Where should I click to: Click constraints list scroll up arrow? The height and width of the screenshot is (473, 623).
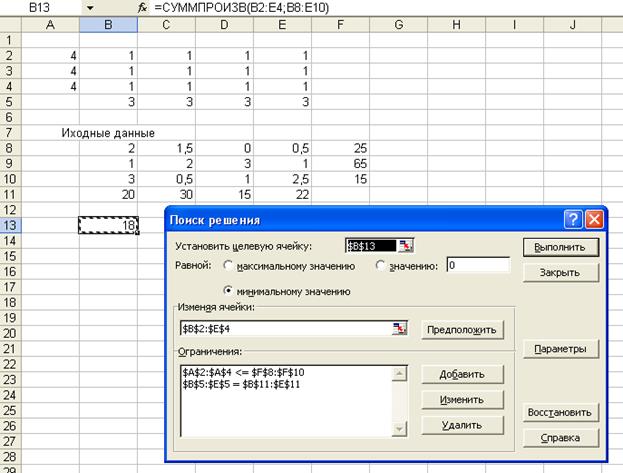399,373
